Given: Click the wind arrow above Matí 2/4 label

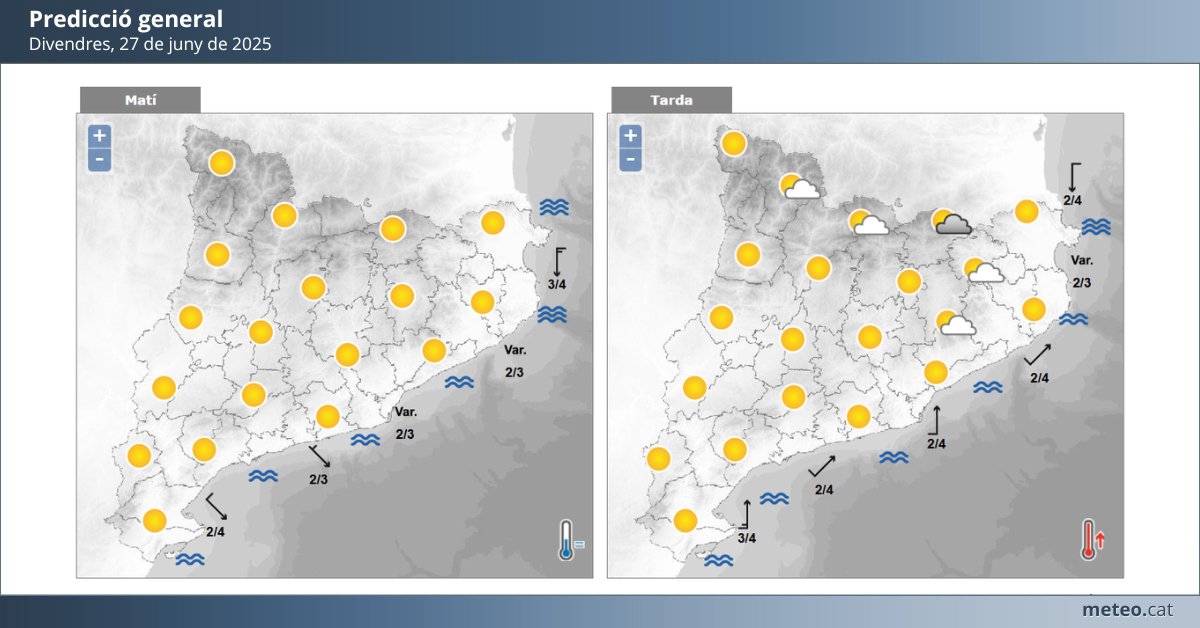Looking at the screenshot, I should pyautogui.click(x=216, y=508).
